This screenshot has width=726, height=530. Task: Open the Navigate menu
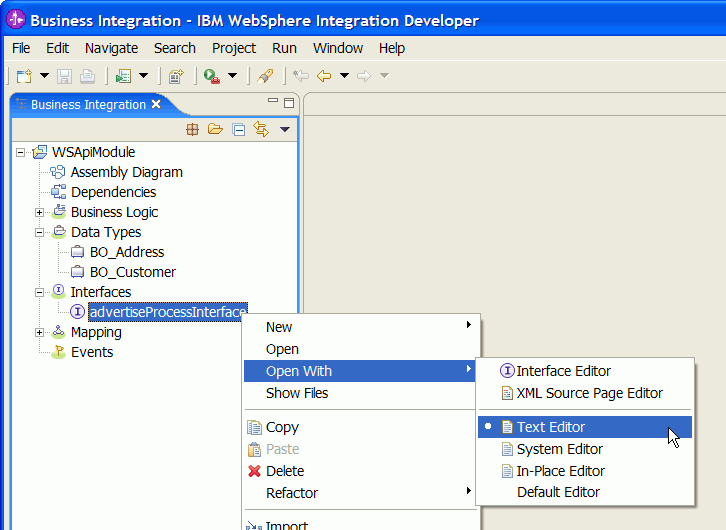[x=112, y=48]
